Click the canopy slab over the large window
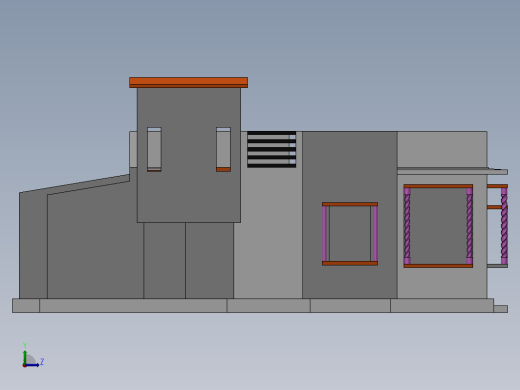The height and width of the screenshot is (390, 520). [452, 171]
